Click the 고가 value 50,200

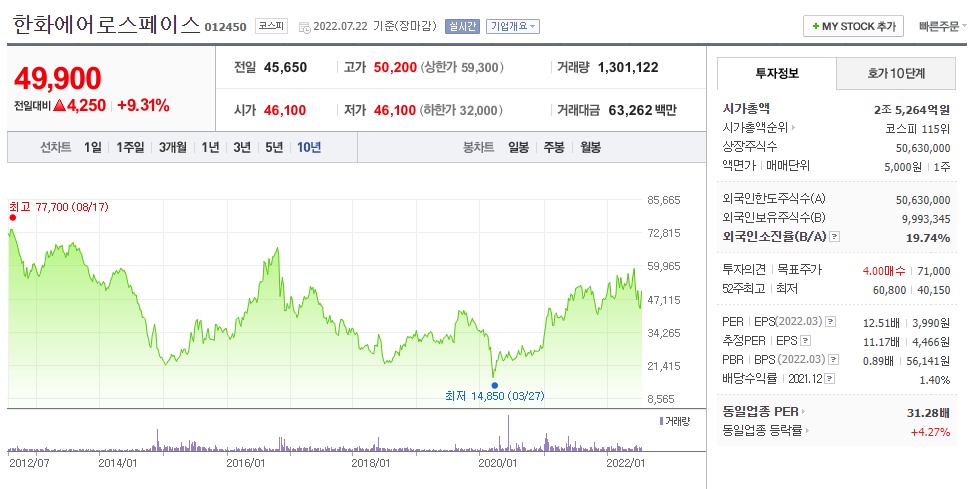tap(395, 67)
